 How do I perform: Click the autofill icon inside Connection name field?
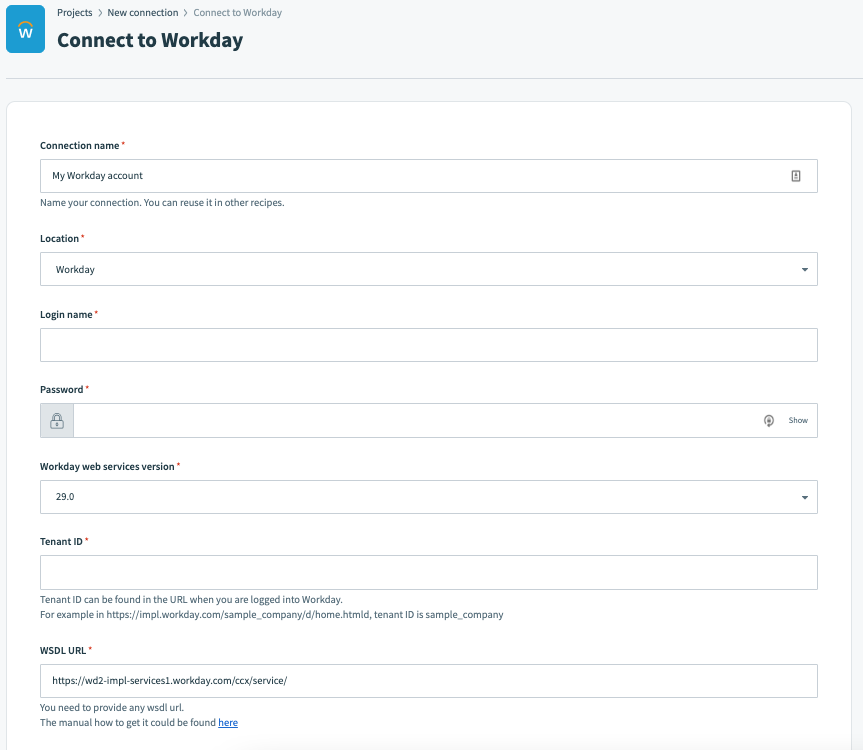pyautogui.click(x=796, y=175)
